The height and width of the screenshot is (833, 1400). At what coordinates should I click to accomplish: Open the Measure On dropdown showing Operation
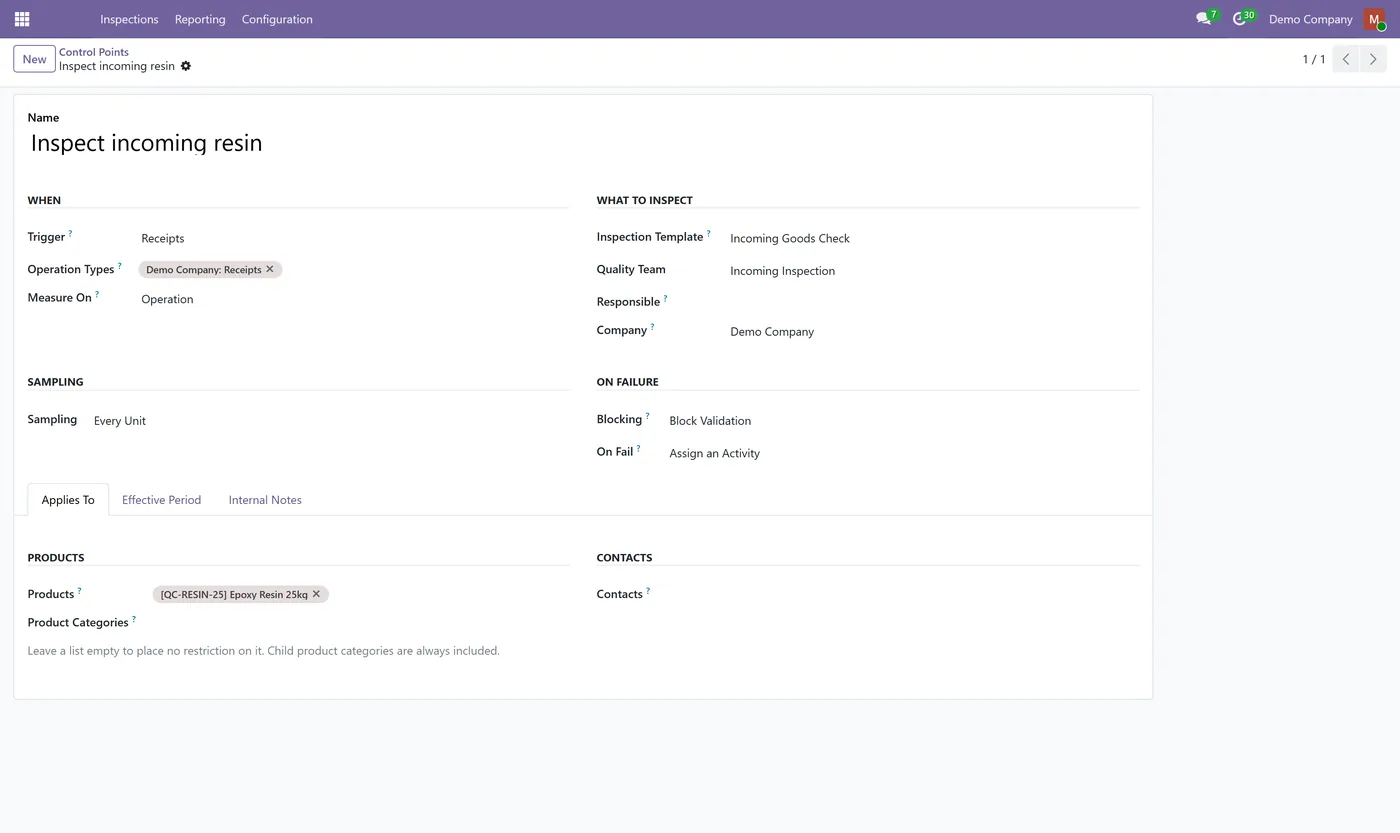click(354, 299)
